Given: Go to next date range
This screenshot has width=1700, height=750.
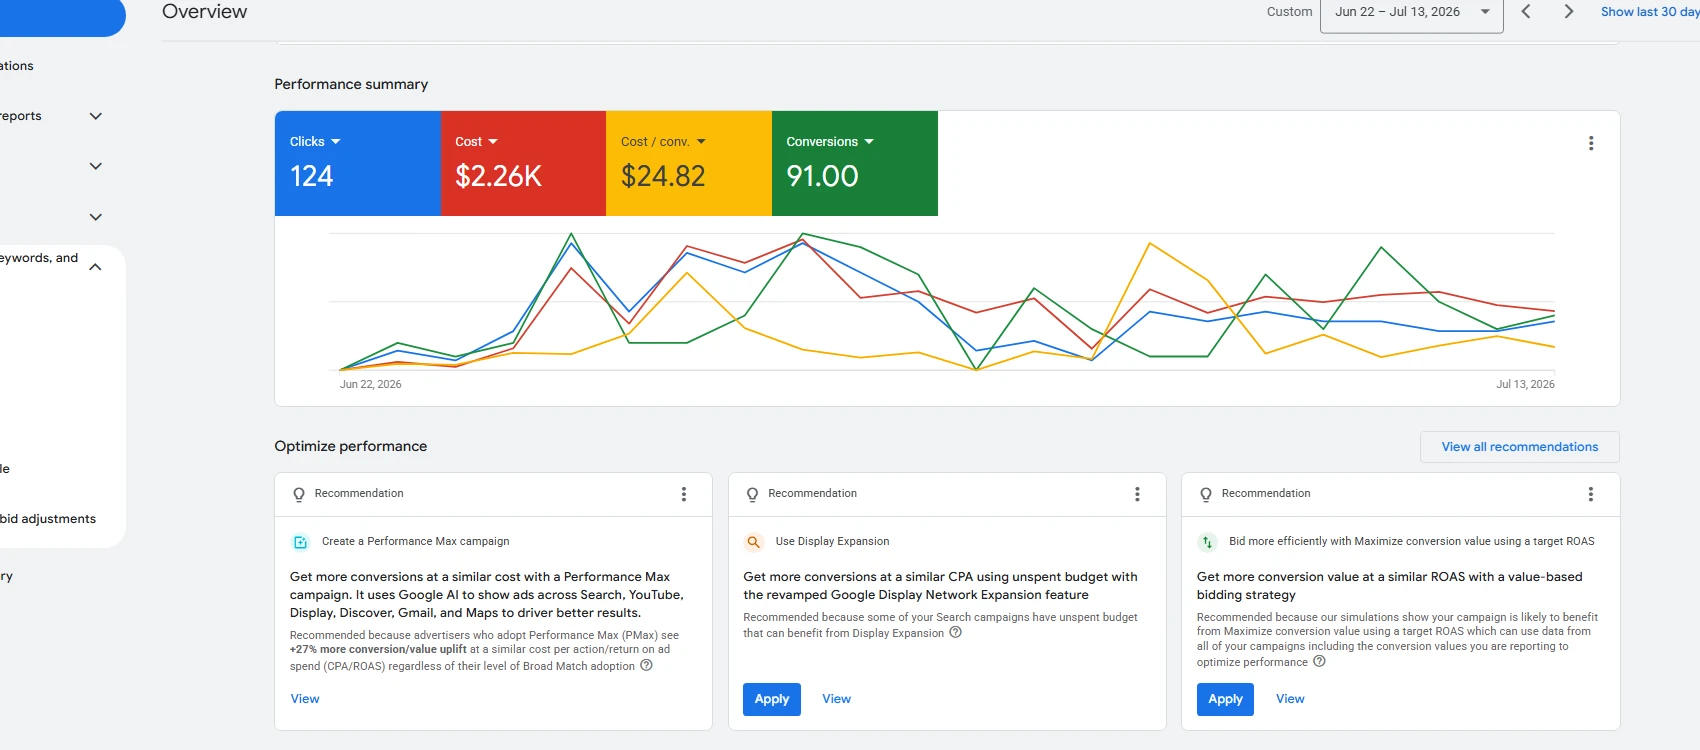Looking at the screenshot, I should coord(1568,12).
